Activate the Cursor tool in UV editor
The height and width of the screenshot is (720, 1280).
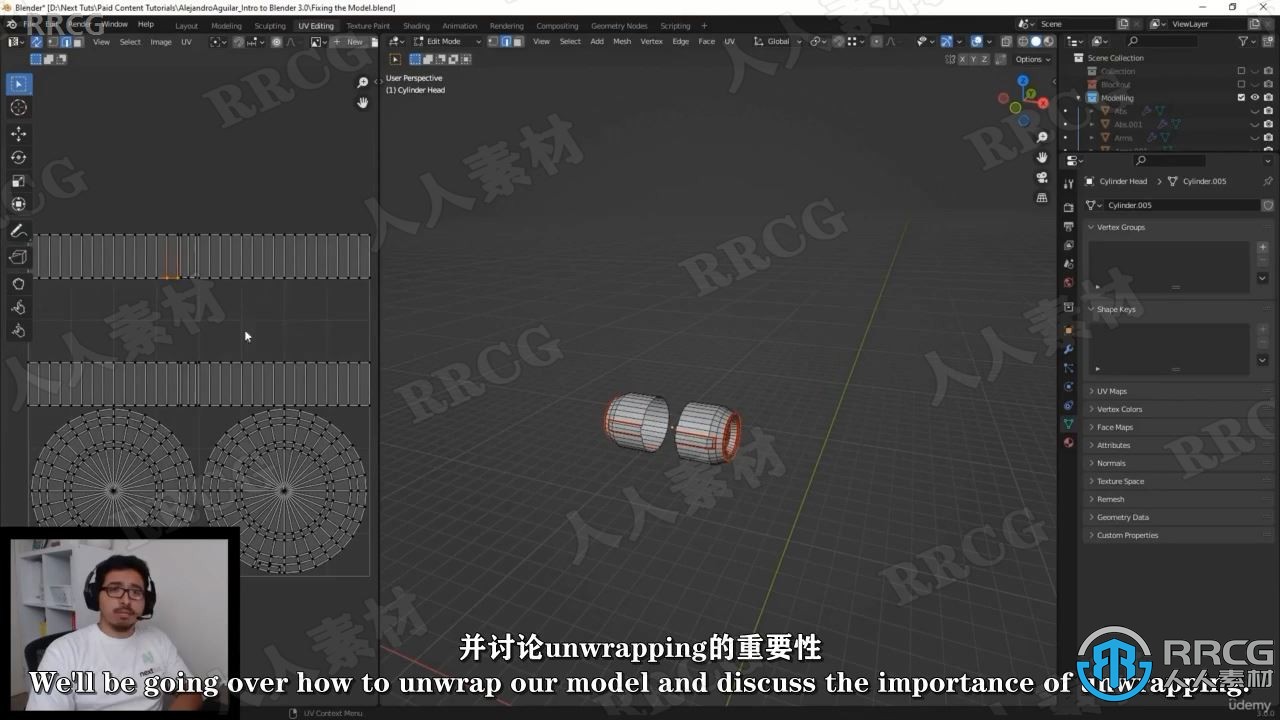18,108
